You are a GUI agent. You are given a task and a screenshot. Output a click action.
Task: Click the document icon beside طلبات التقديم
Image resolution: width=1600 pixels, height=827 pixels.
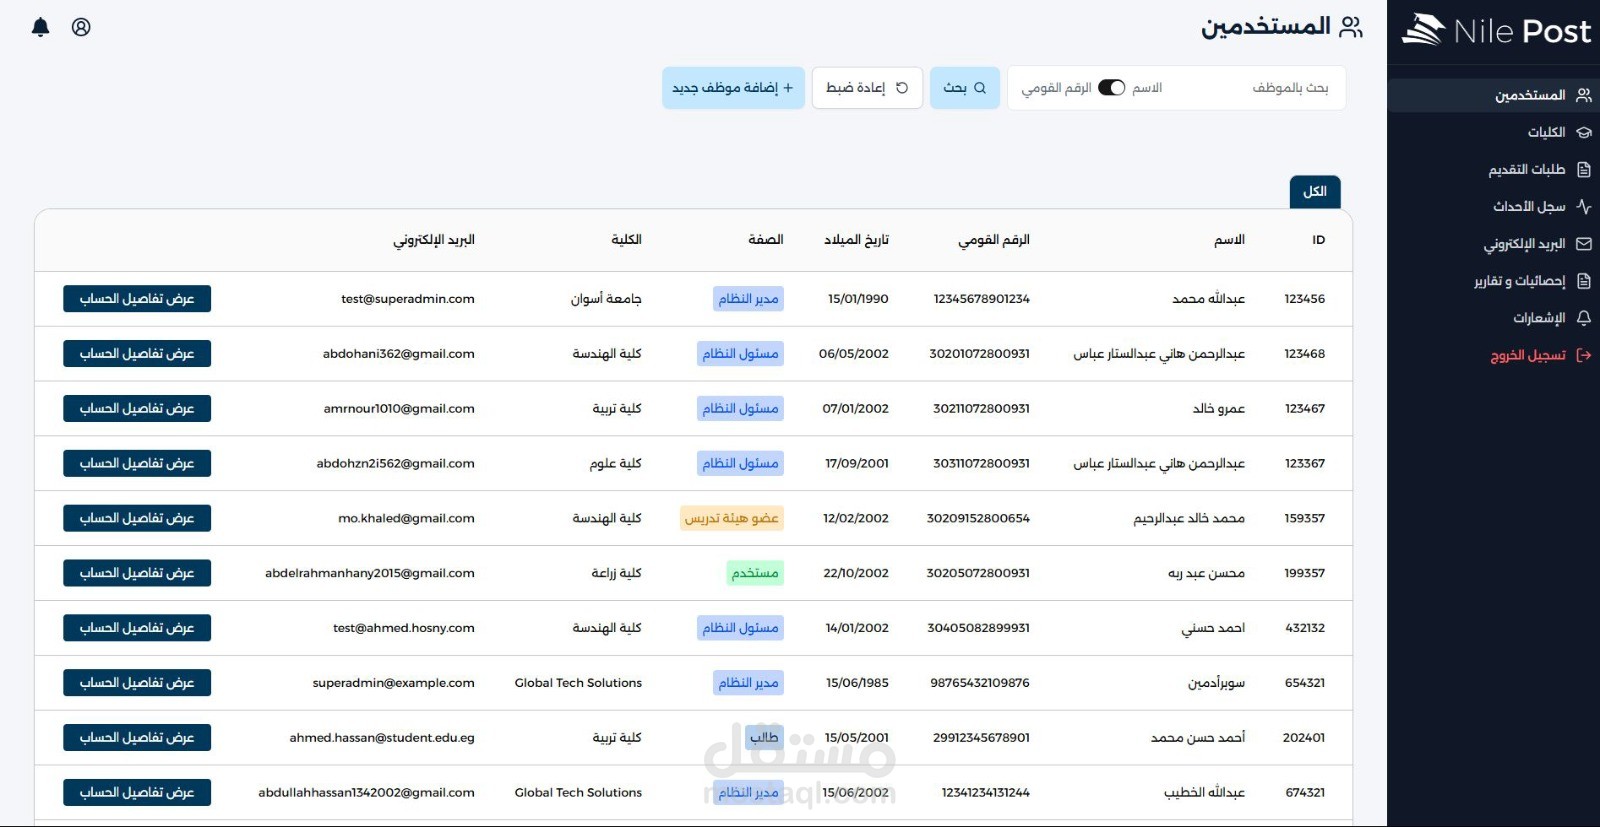pyautogui.click(x=1584, y=169)
